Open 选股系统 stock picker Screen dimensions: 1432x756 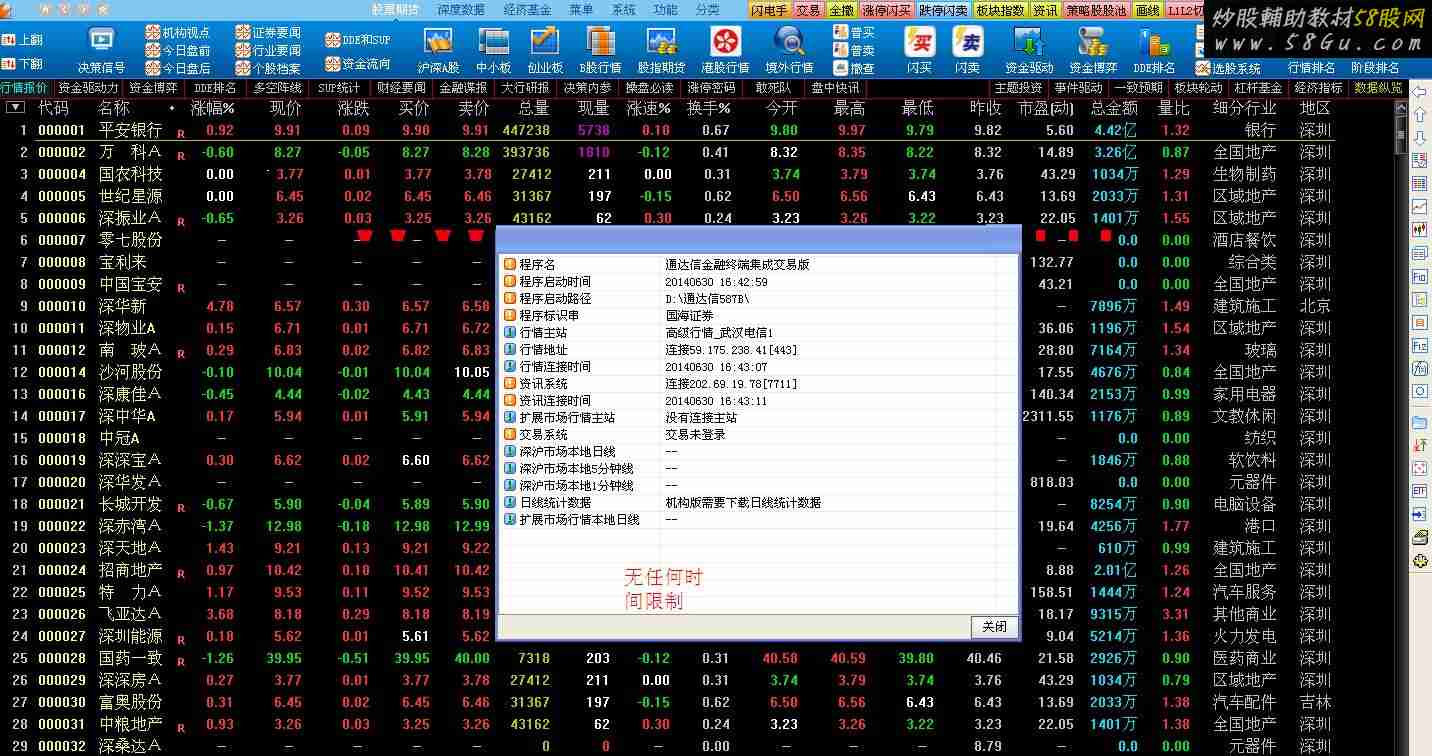coord(1226,68)
